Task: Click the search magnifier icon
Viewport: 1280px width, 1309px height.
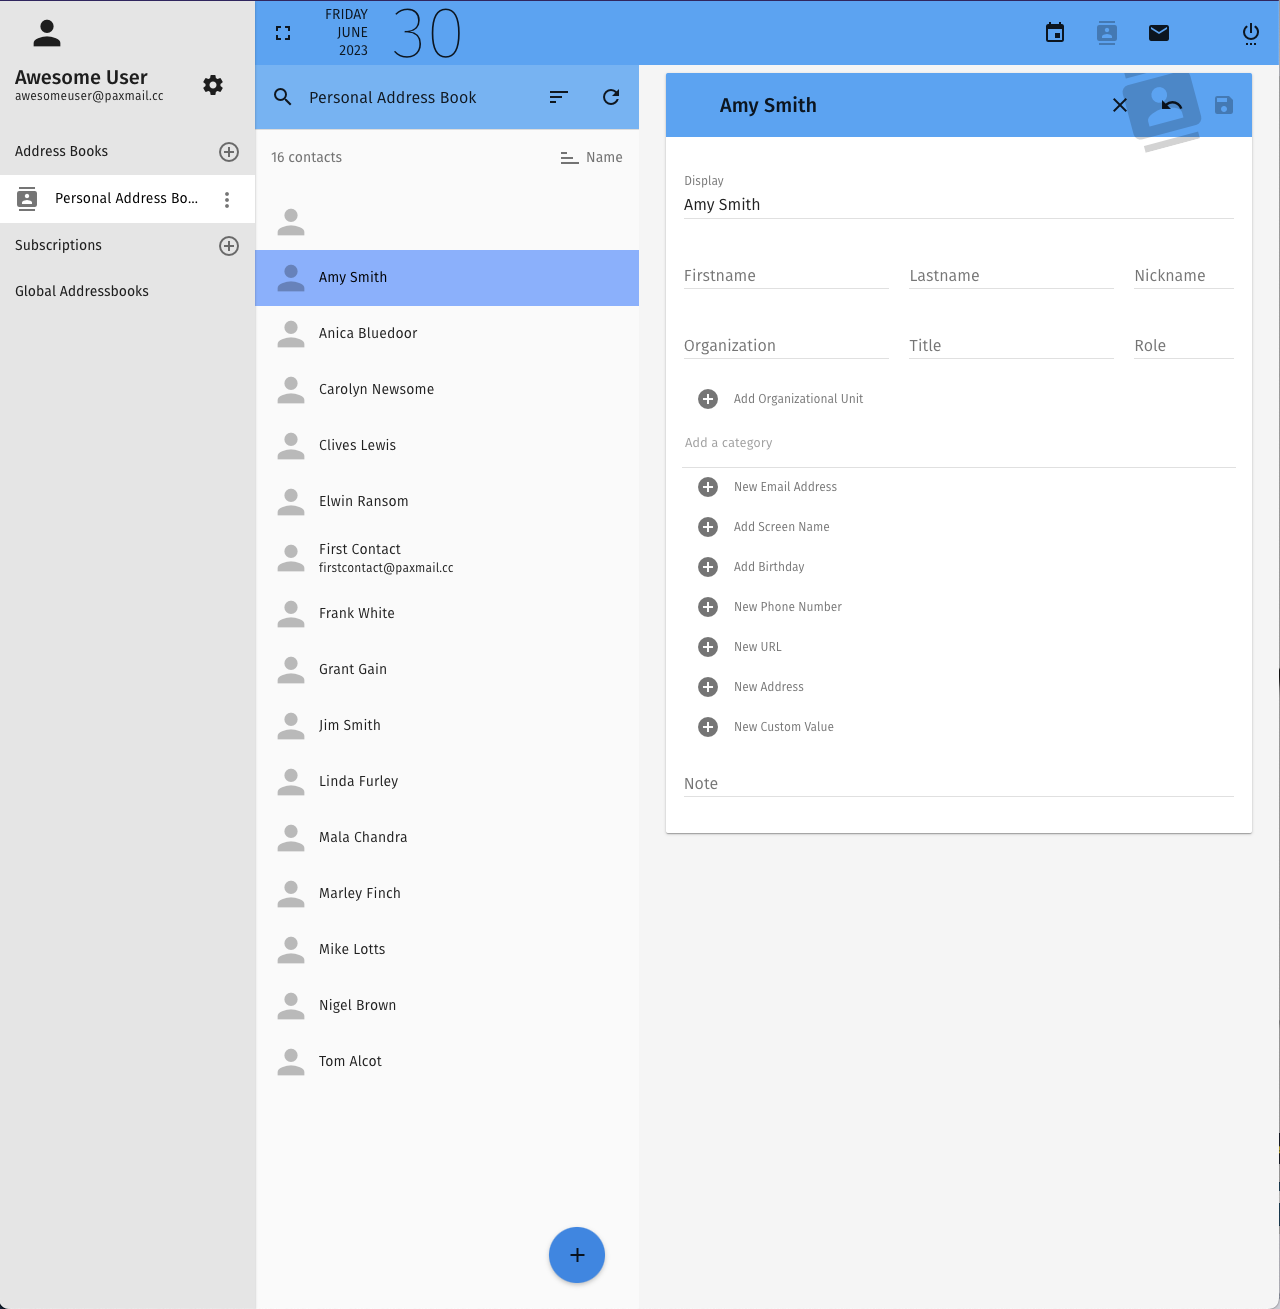Action: 283,97
